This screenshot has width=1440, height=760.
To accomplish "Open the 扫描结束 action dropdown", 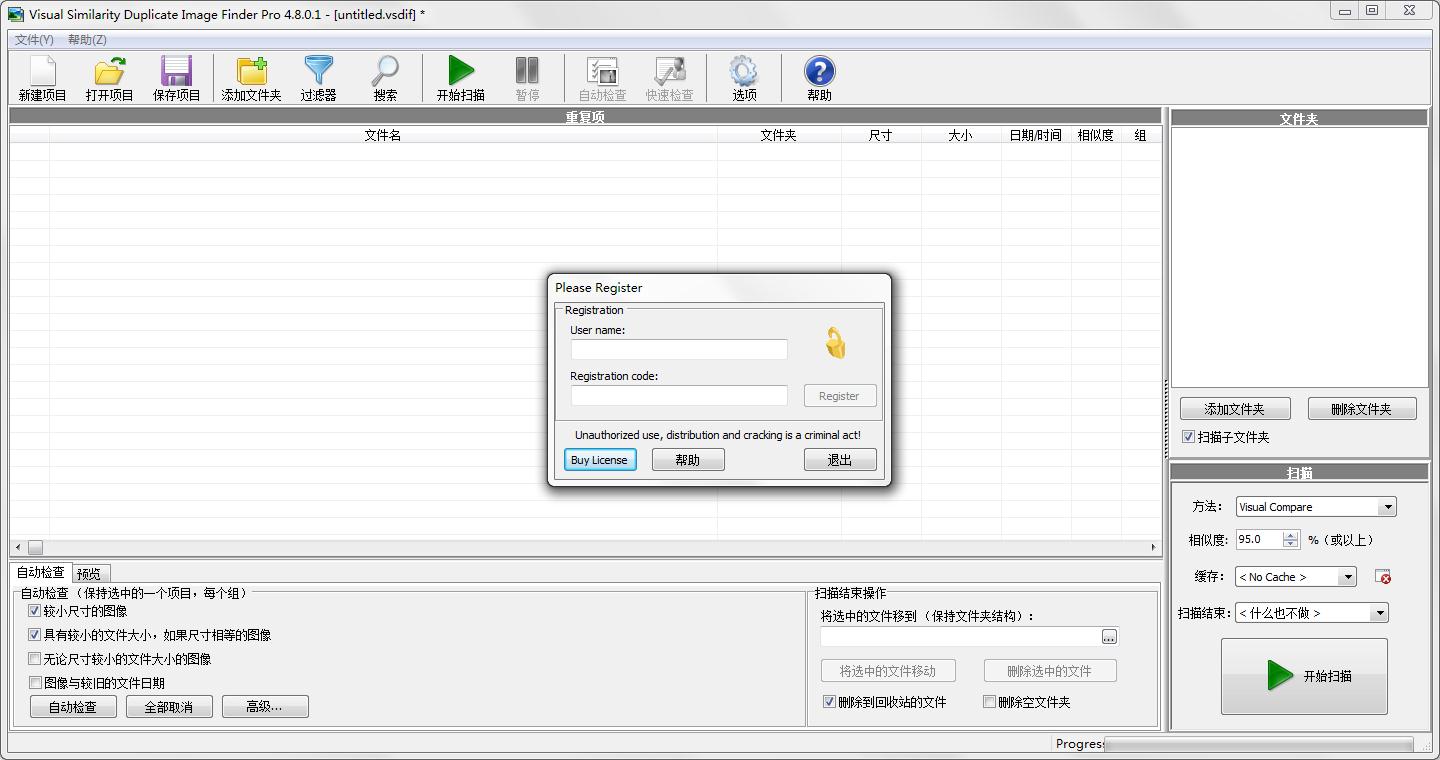I will pos(1380,613).
